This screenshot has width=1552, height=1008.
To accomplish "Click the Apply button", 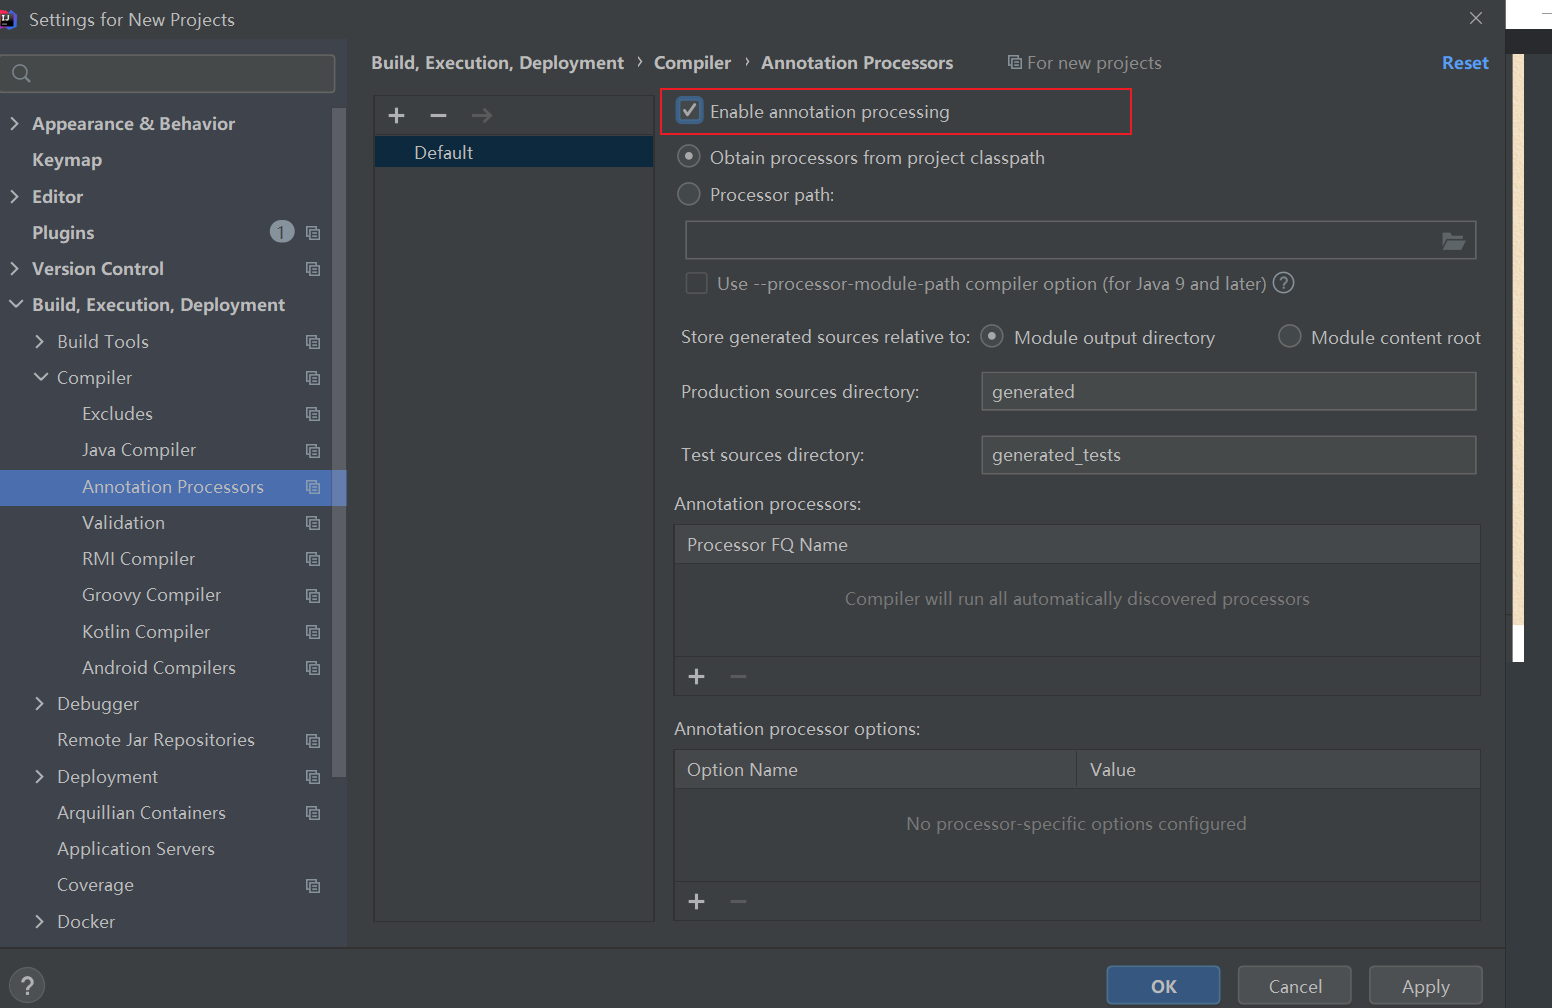I will pos(1426,986).
